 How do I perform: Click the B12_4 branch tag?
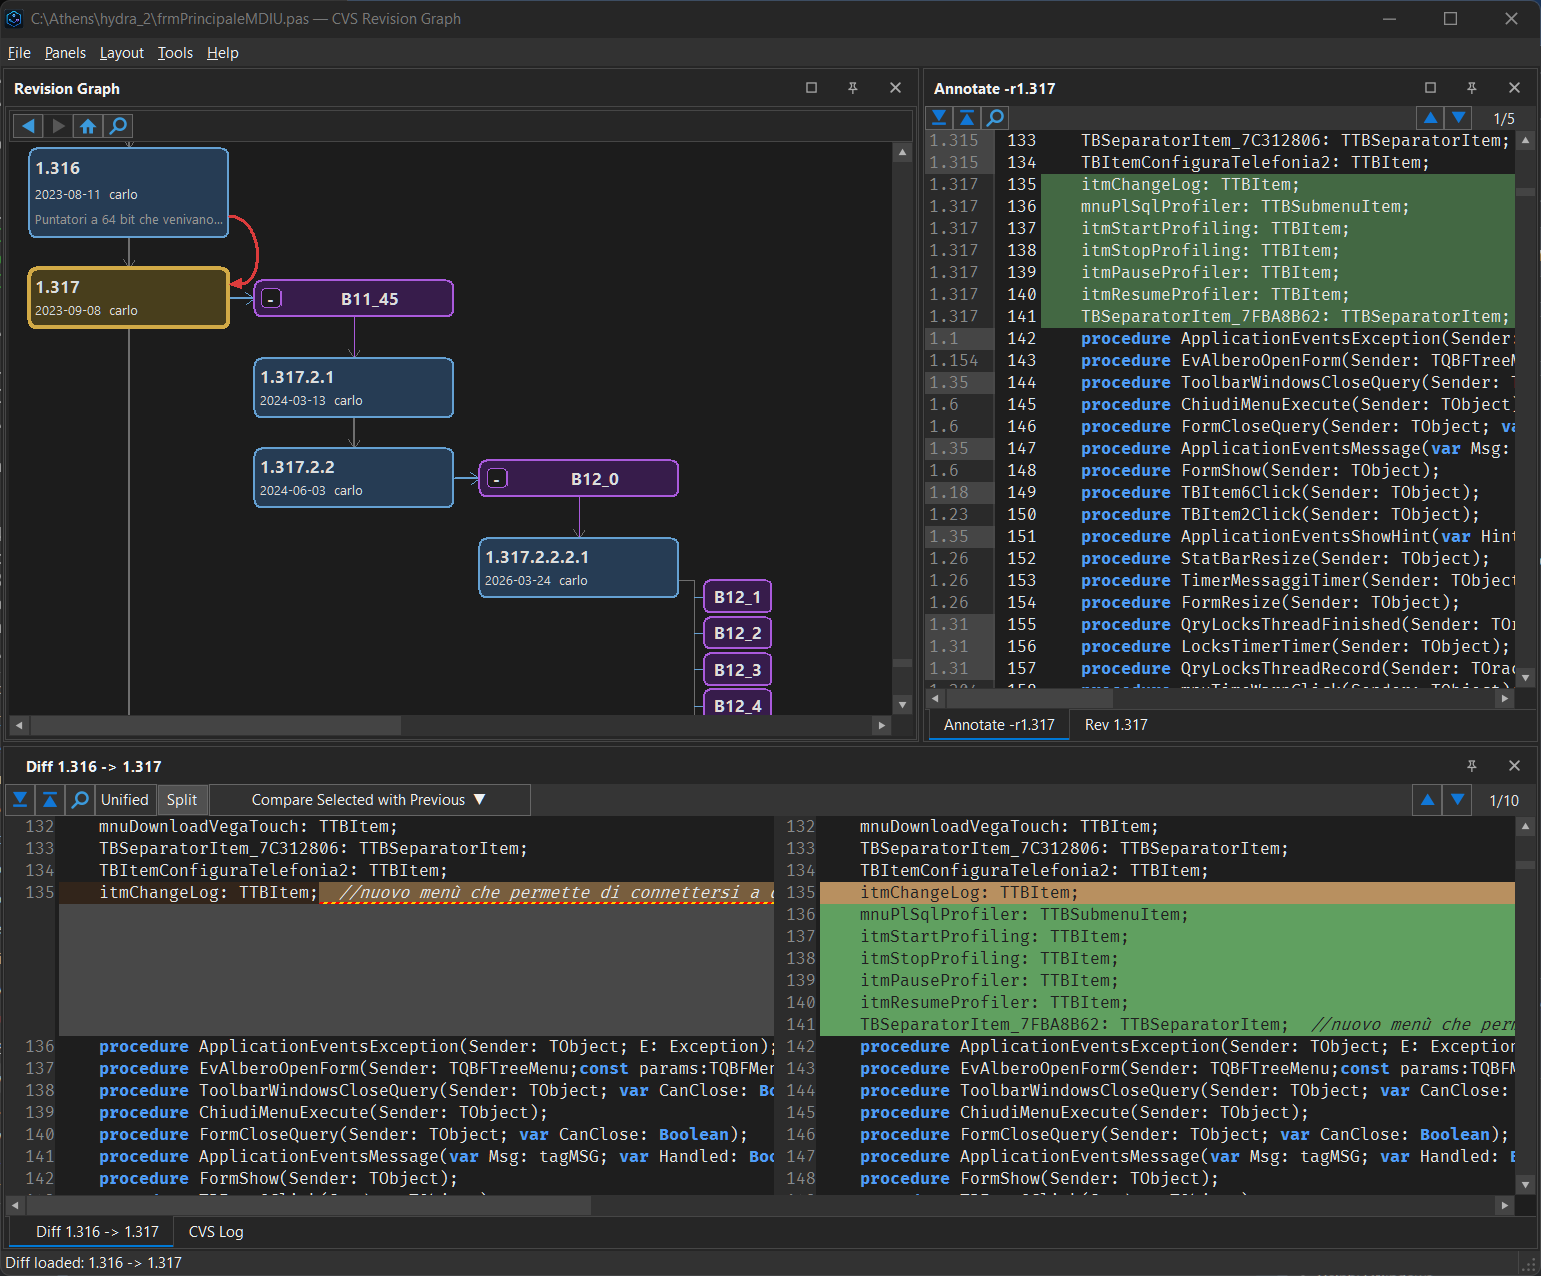[x=737, y=704]
